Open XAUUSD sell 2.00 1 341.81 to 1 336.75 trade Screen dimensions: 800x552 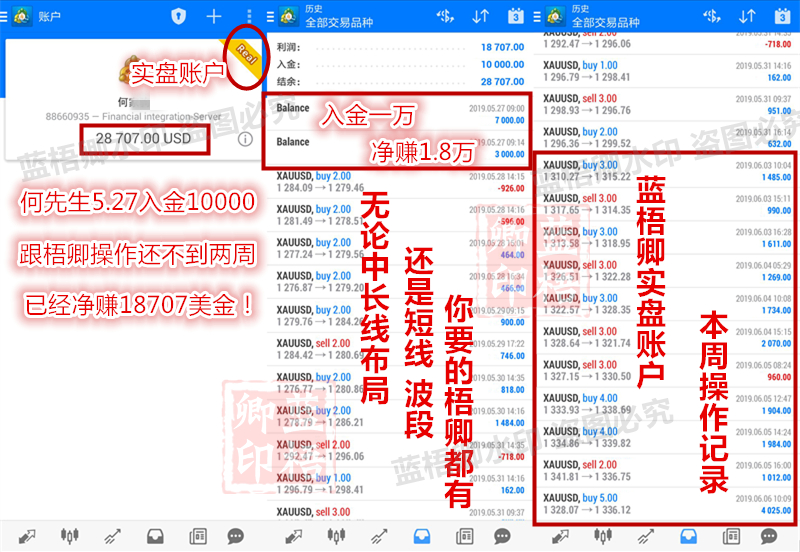coord(666,471)
